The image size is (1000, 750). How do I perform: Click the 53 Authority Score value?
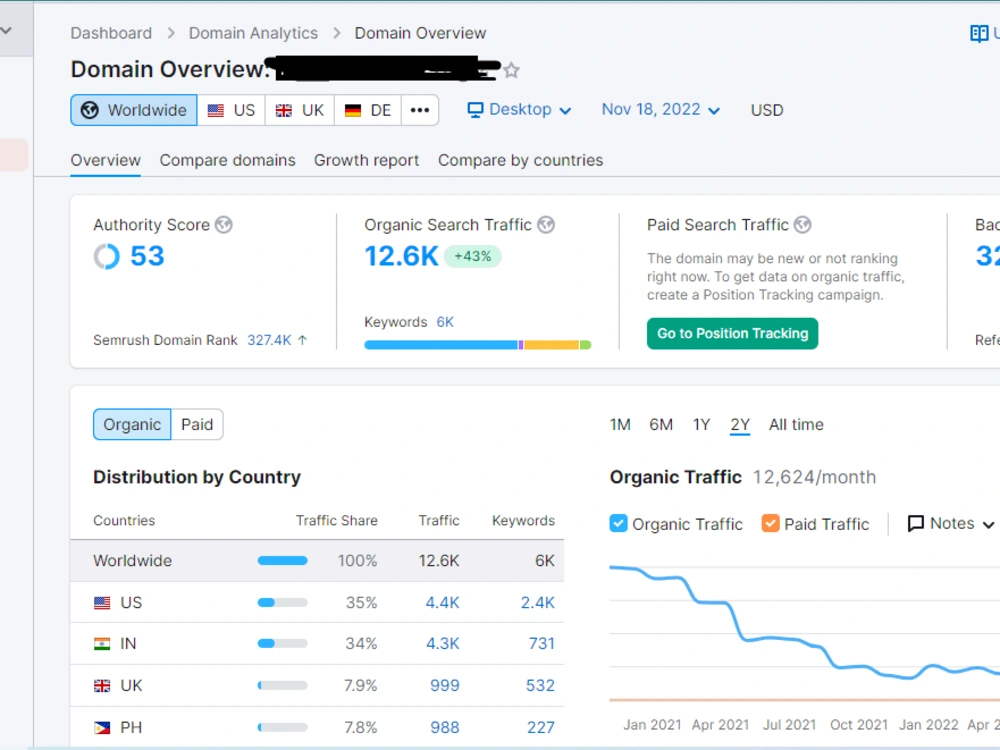[x=147, y=256]
